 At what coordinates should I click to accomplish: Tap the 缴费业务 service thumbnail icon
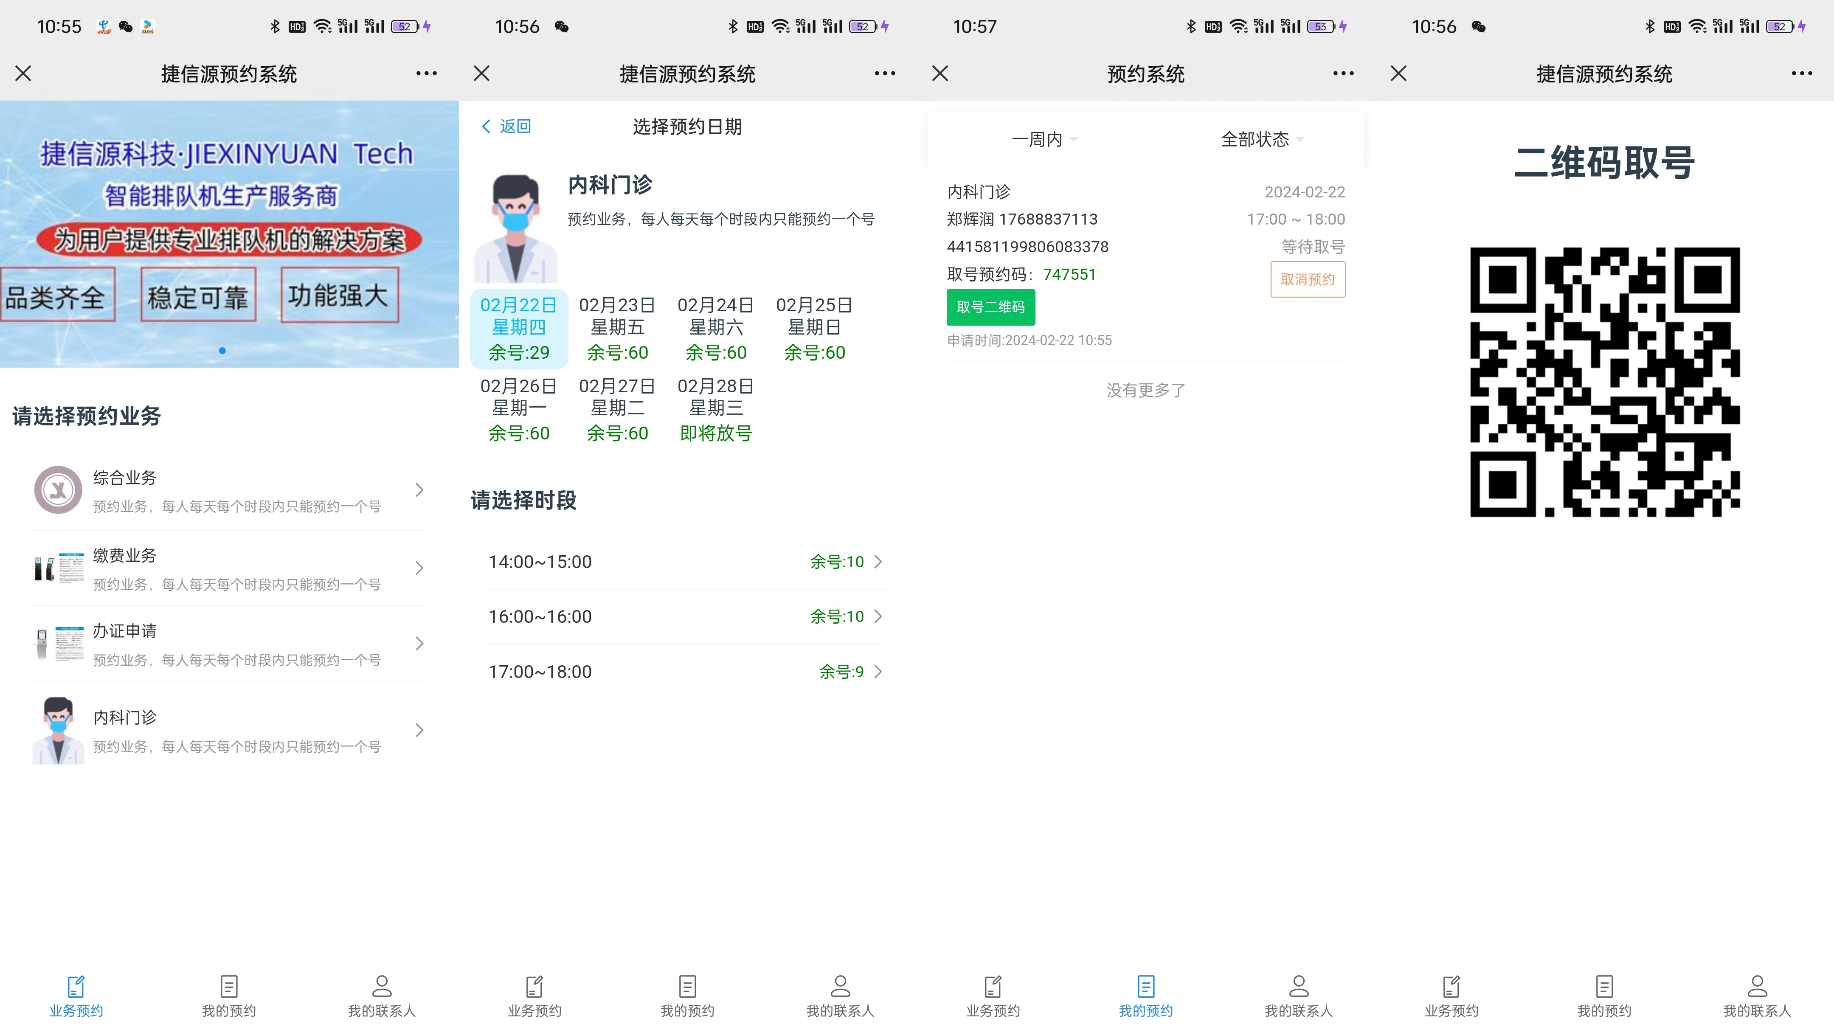tap(58, 568)
